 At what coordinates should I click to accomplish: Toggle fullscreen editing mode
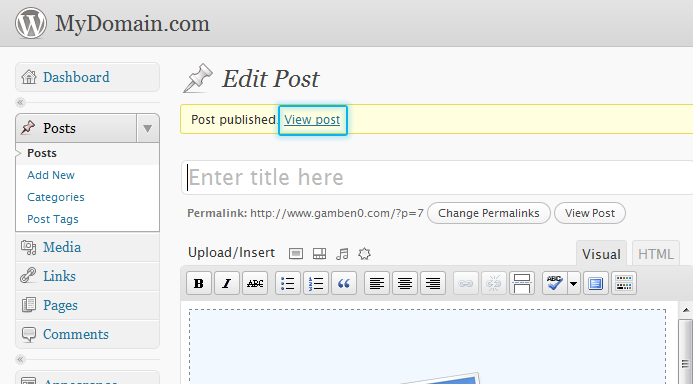(596, 283)
